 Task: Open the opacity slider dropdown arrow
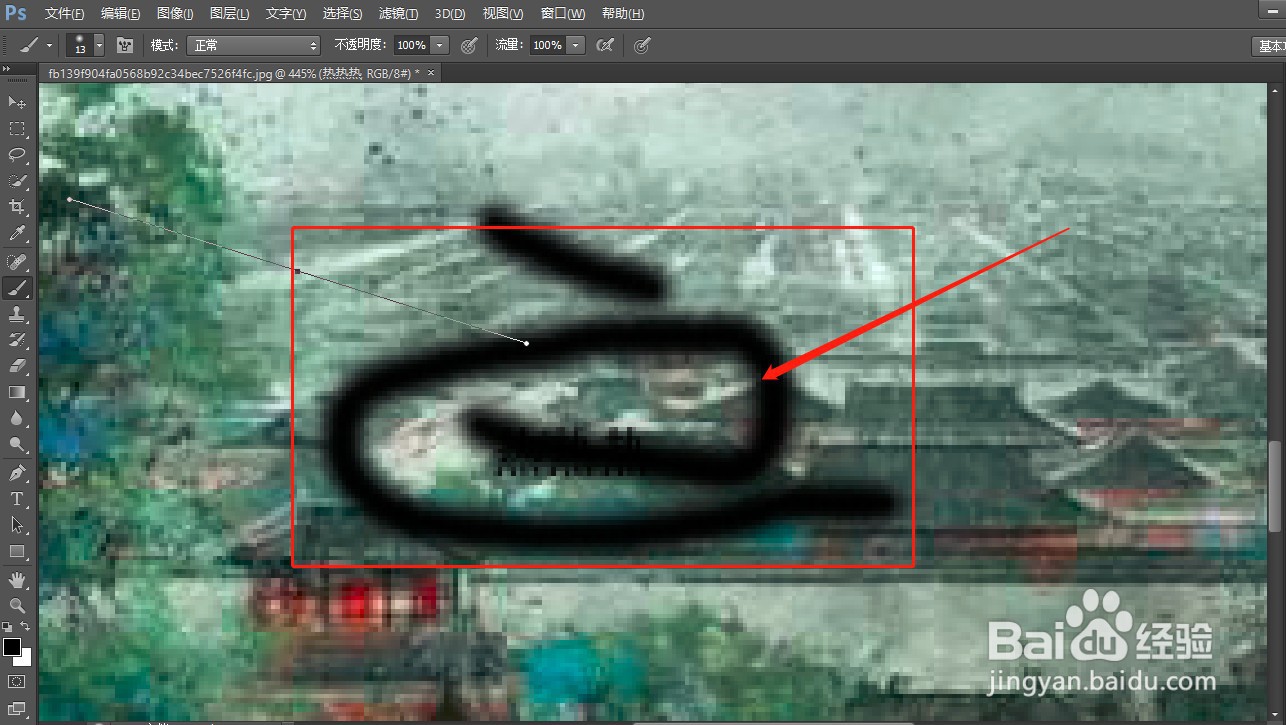pyautogui.click(x=441, y=45)
